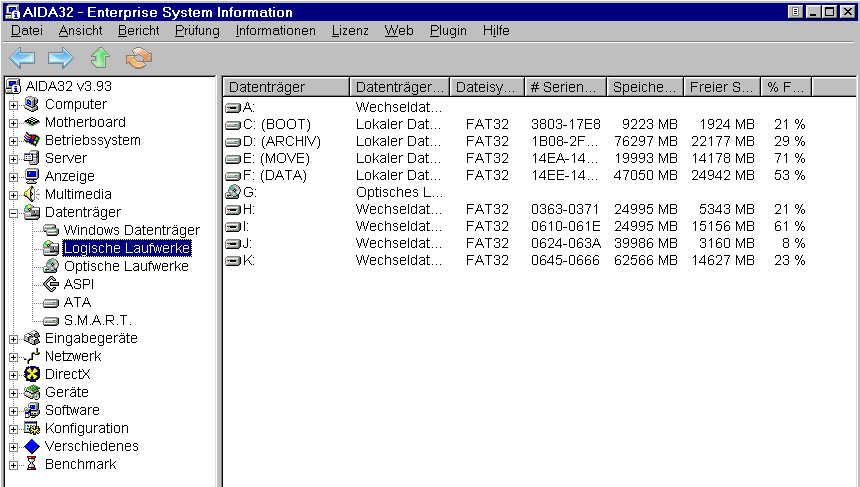Click the Eingabegeräte icon
The image size is (860, 487).
click(x=32, y=338)
